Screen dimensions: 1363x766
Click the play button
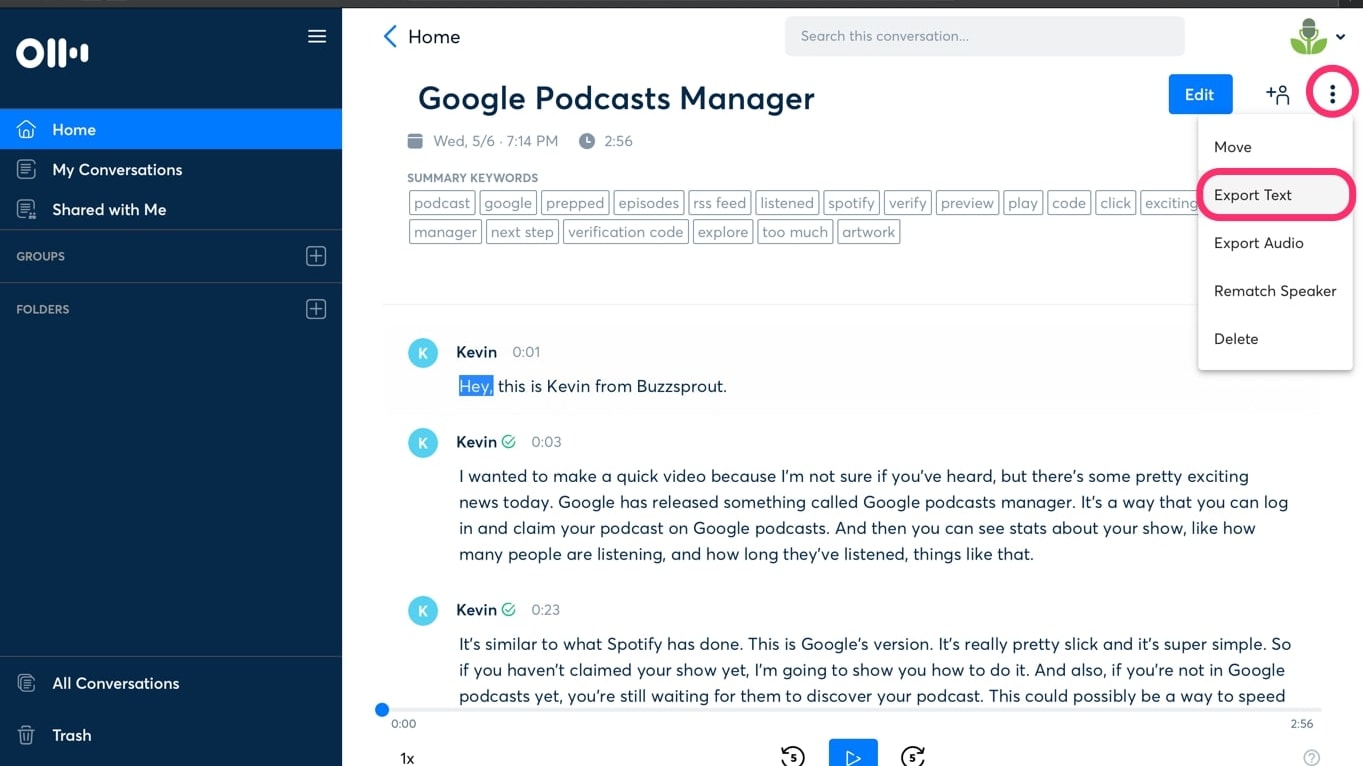(x=853, y=755)
